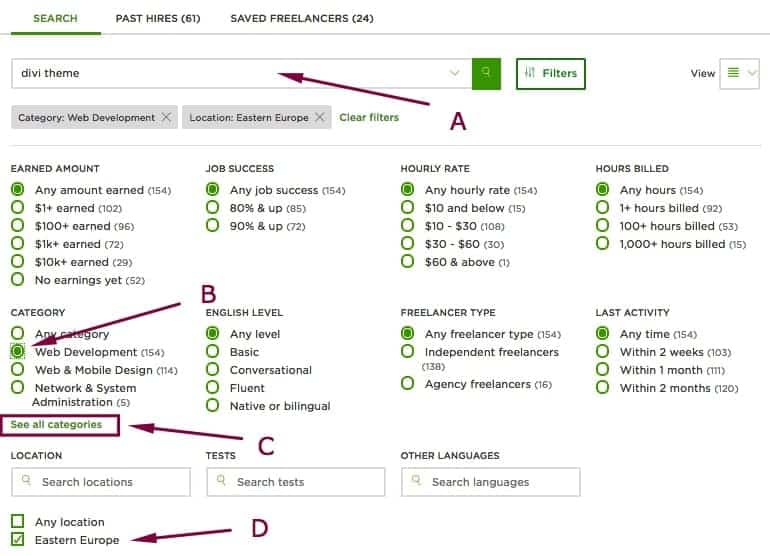Open the Filters button with sliders icon
Viewport: 770px width, 556px height.
[551, 73]
